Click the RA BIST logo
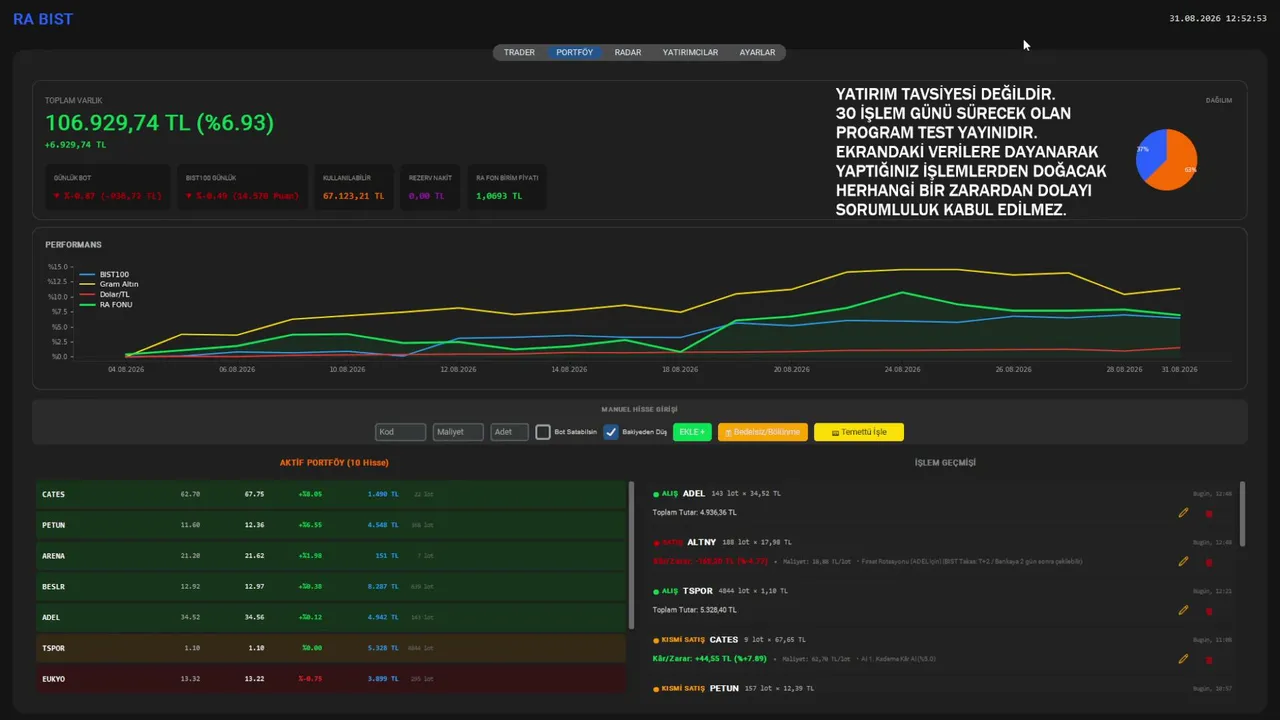The width and height of the screenshot is (1280, 720). (x=43, y=19)
